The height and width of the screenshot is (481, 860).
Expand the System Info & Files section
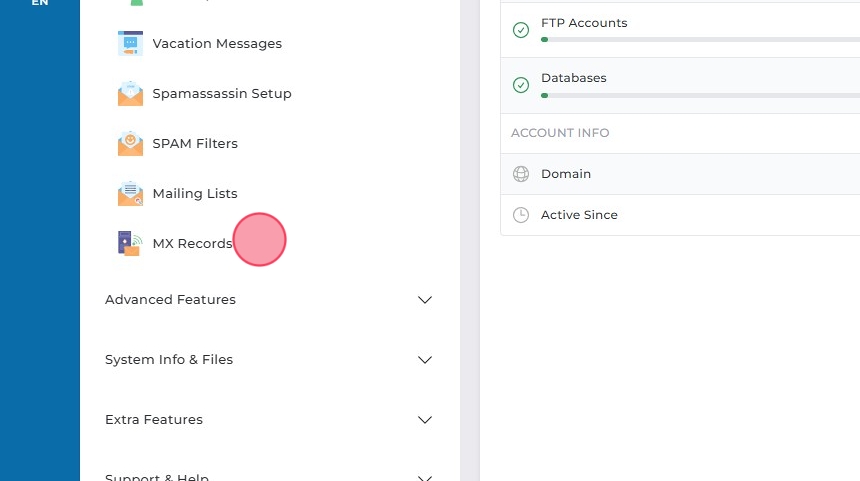point(425,360)
